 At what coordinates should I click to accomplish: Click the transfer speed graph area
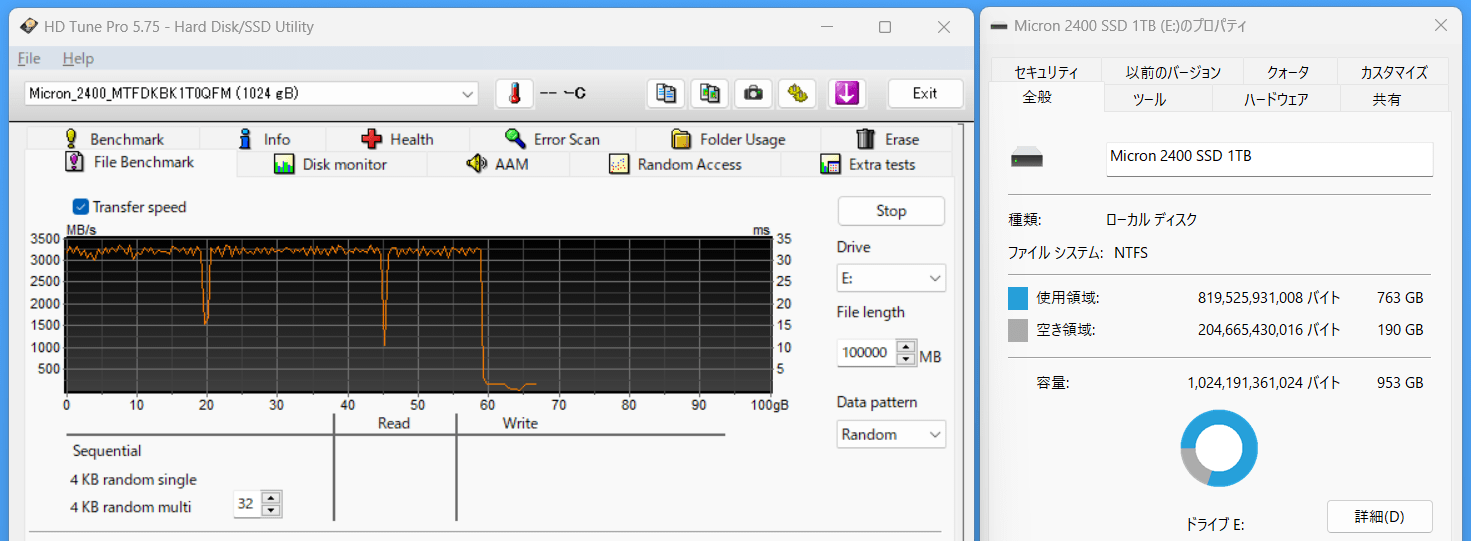click(419, 315)
